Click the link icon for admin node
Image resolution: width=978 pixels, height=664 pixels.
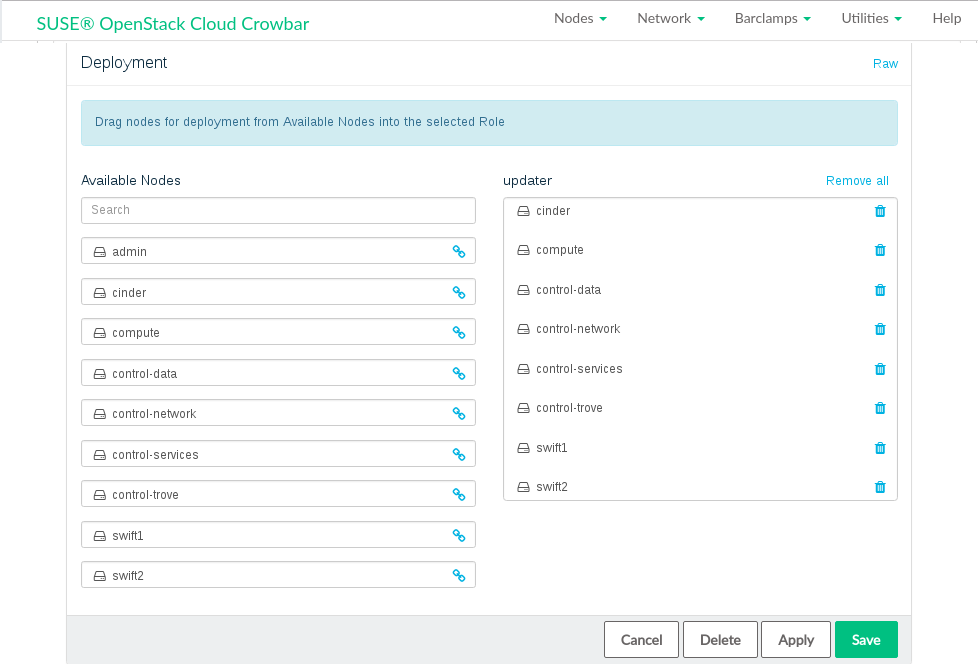coord(459,252)
